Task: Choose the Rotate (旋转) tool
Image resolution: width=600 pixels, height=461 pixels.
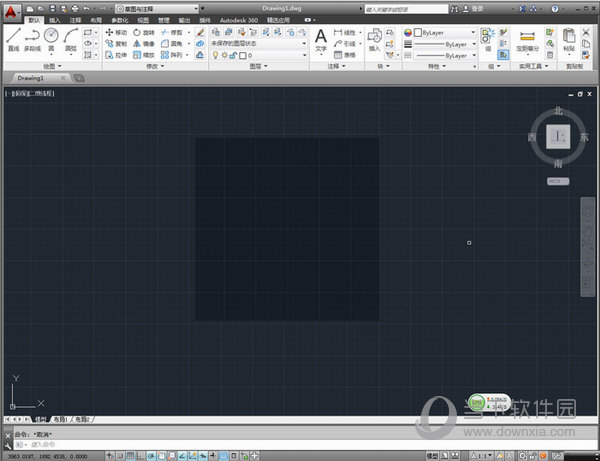Action: pos(143,33)
